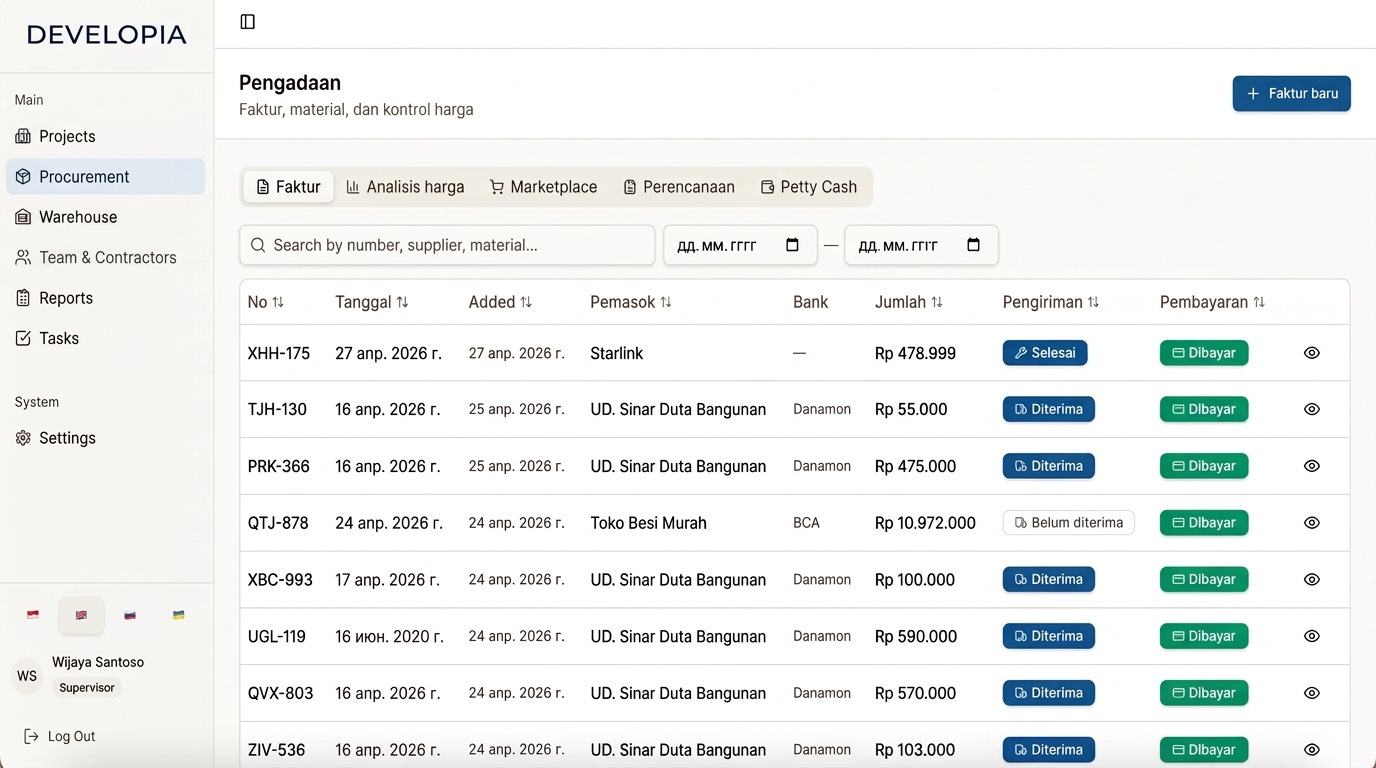The image size is (1376, 768).
Task: Open Tasks from the sidebar
Action: (x=106, y=338)
